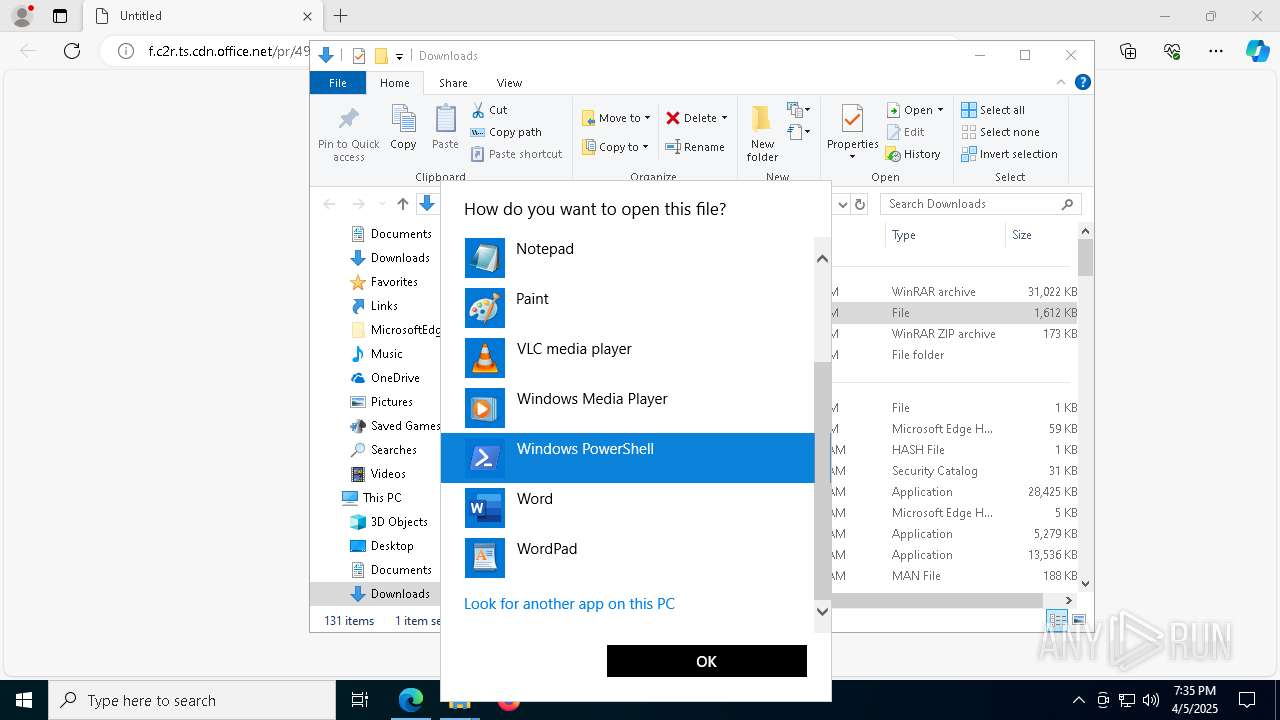Open Edge Settings and more menu
Image resolution: width=1280 pixels, height=720 pixels.
1216,51
